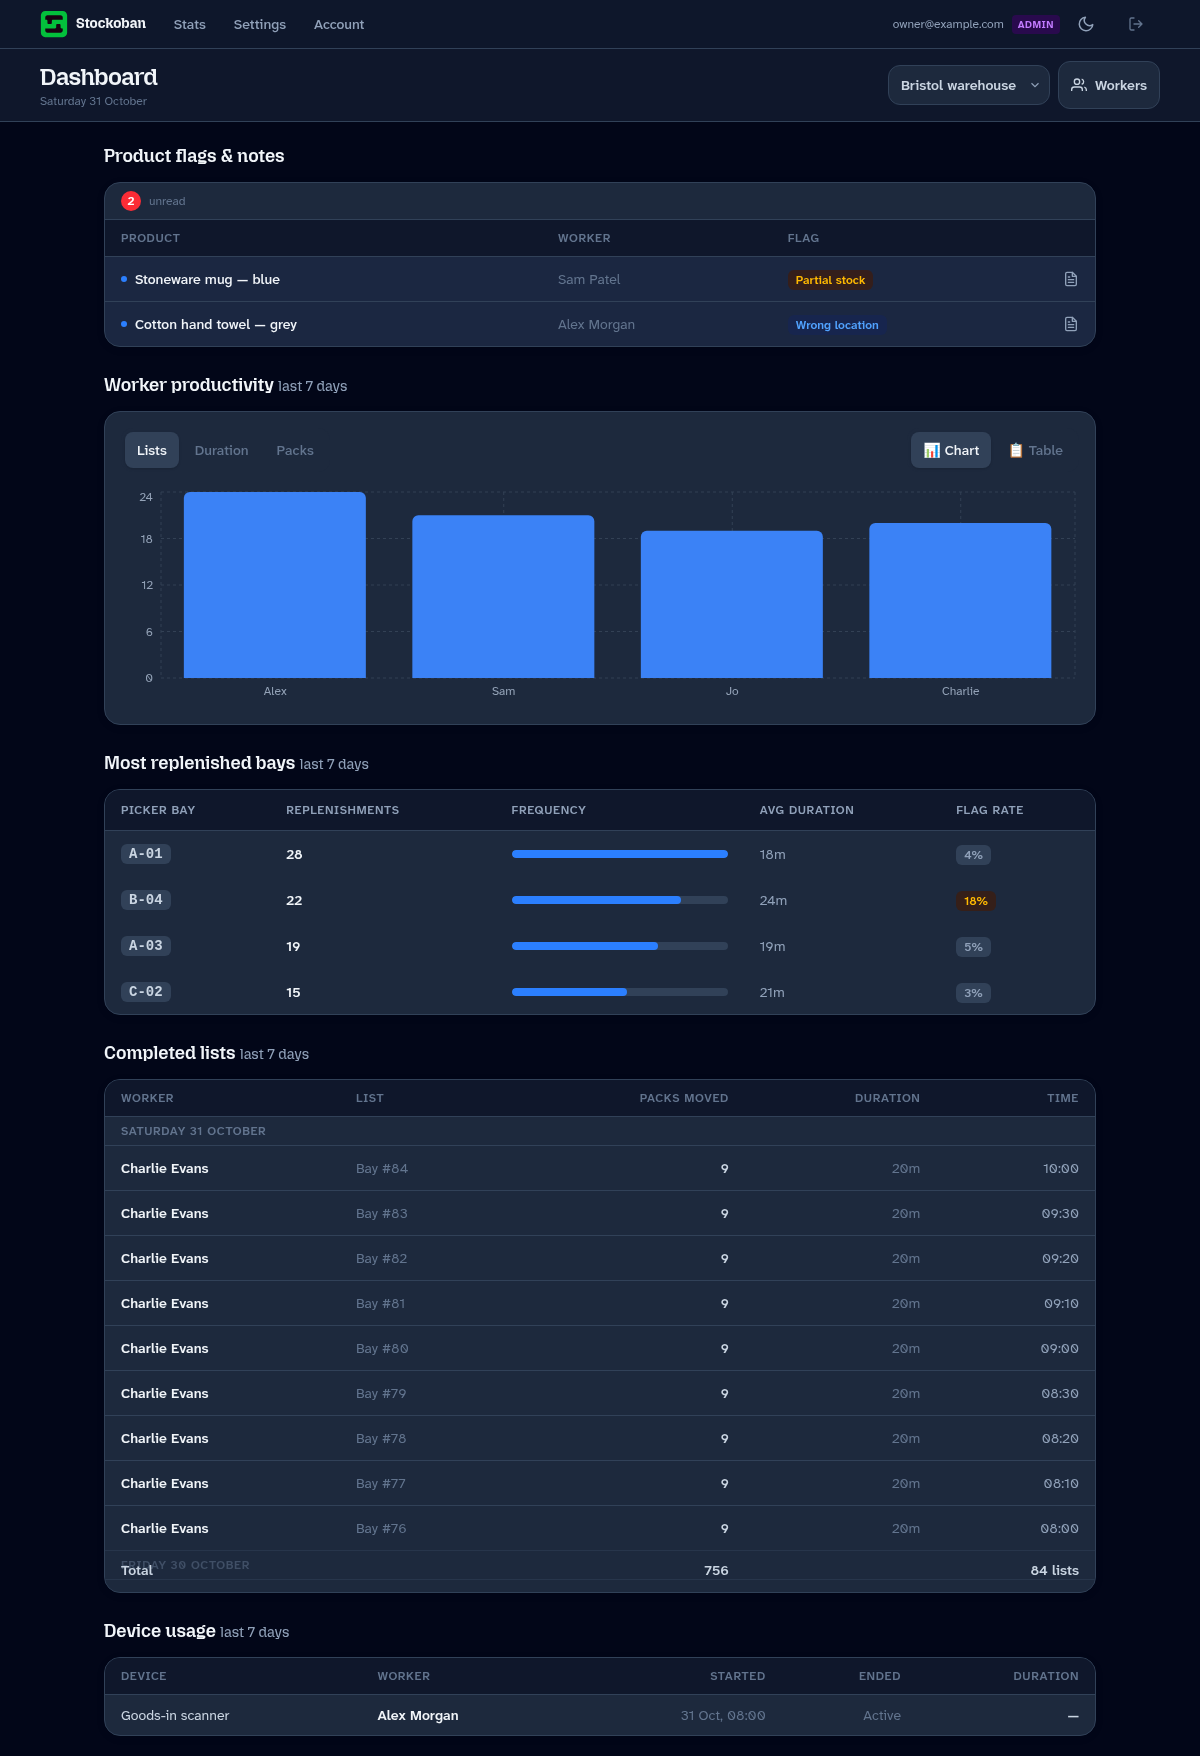Click the Bay #79 list entry
1200x1756 pixels.
pyautogui.click(x=381, y=1393)
